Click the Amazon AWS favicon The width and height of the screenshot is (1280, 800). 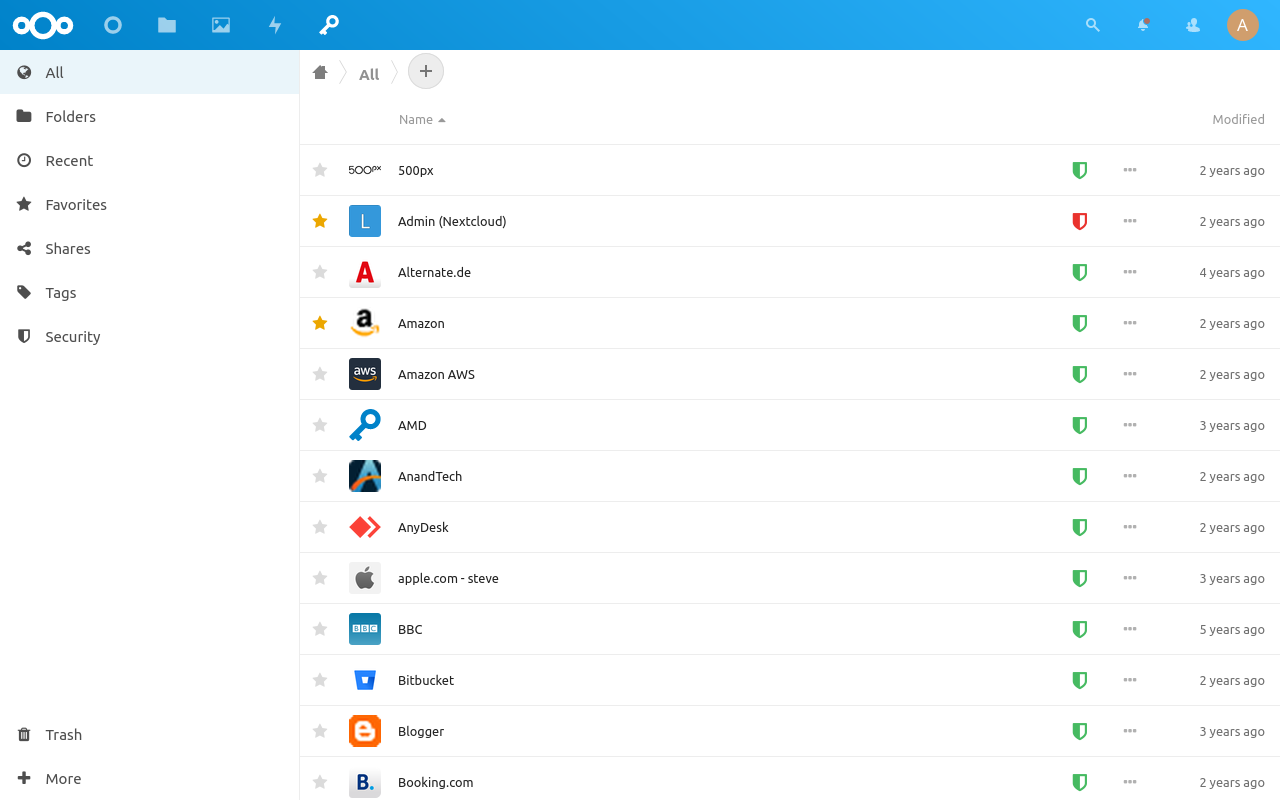coord(365,374)
